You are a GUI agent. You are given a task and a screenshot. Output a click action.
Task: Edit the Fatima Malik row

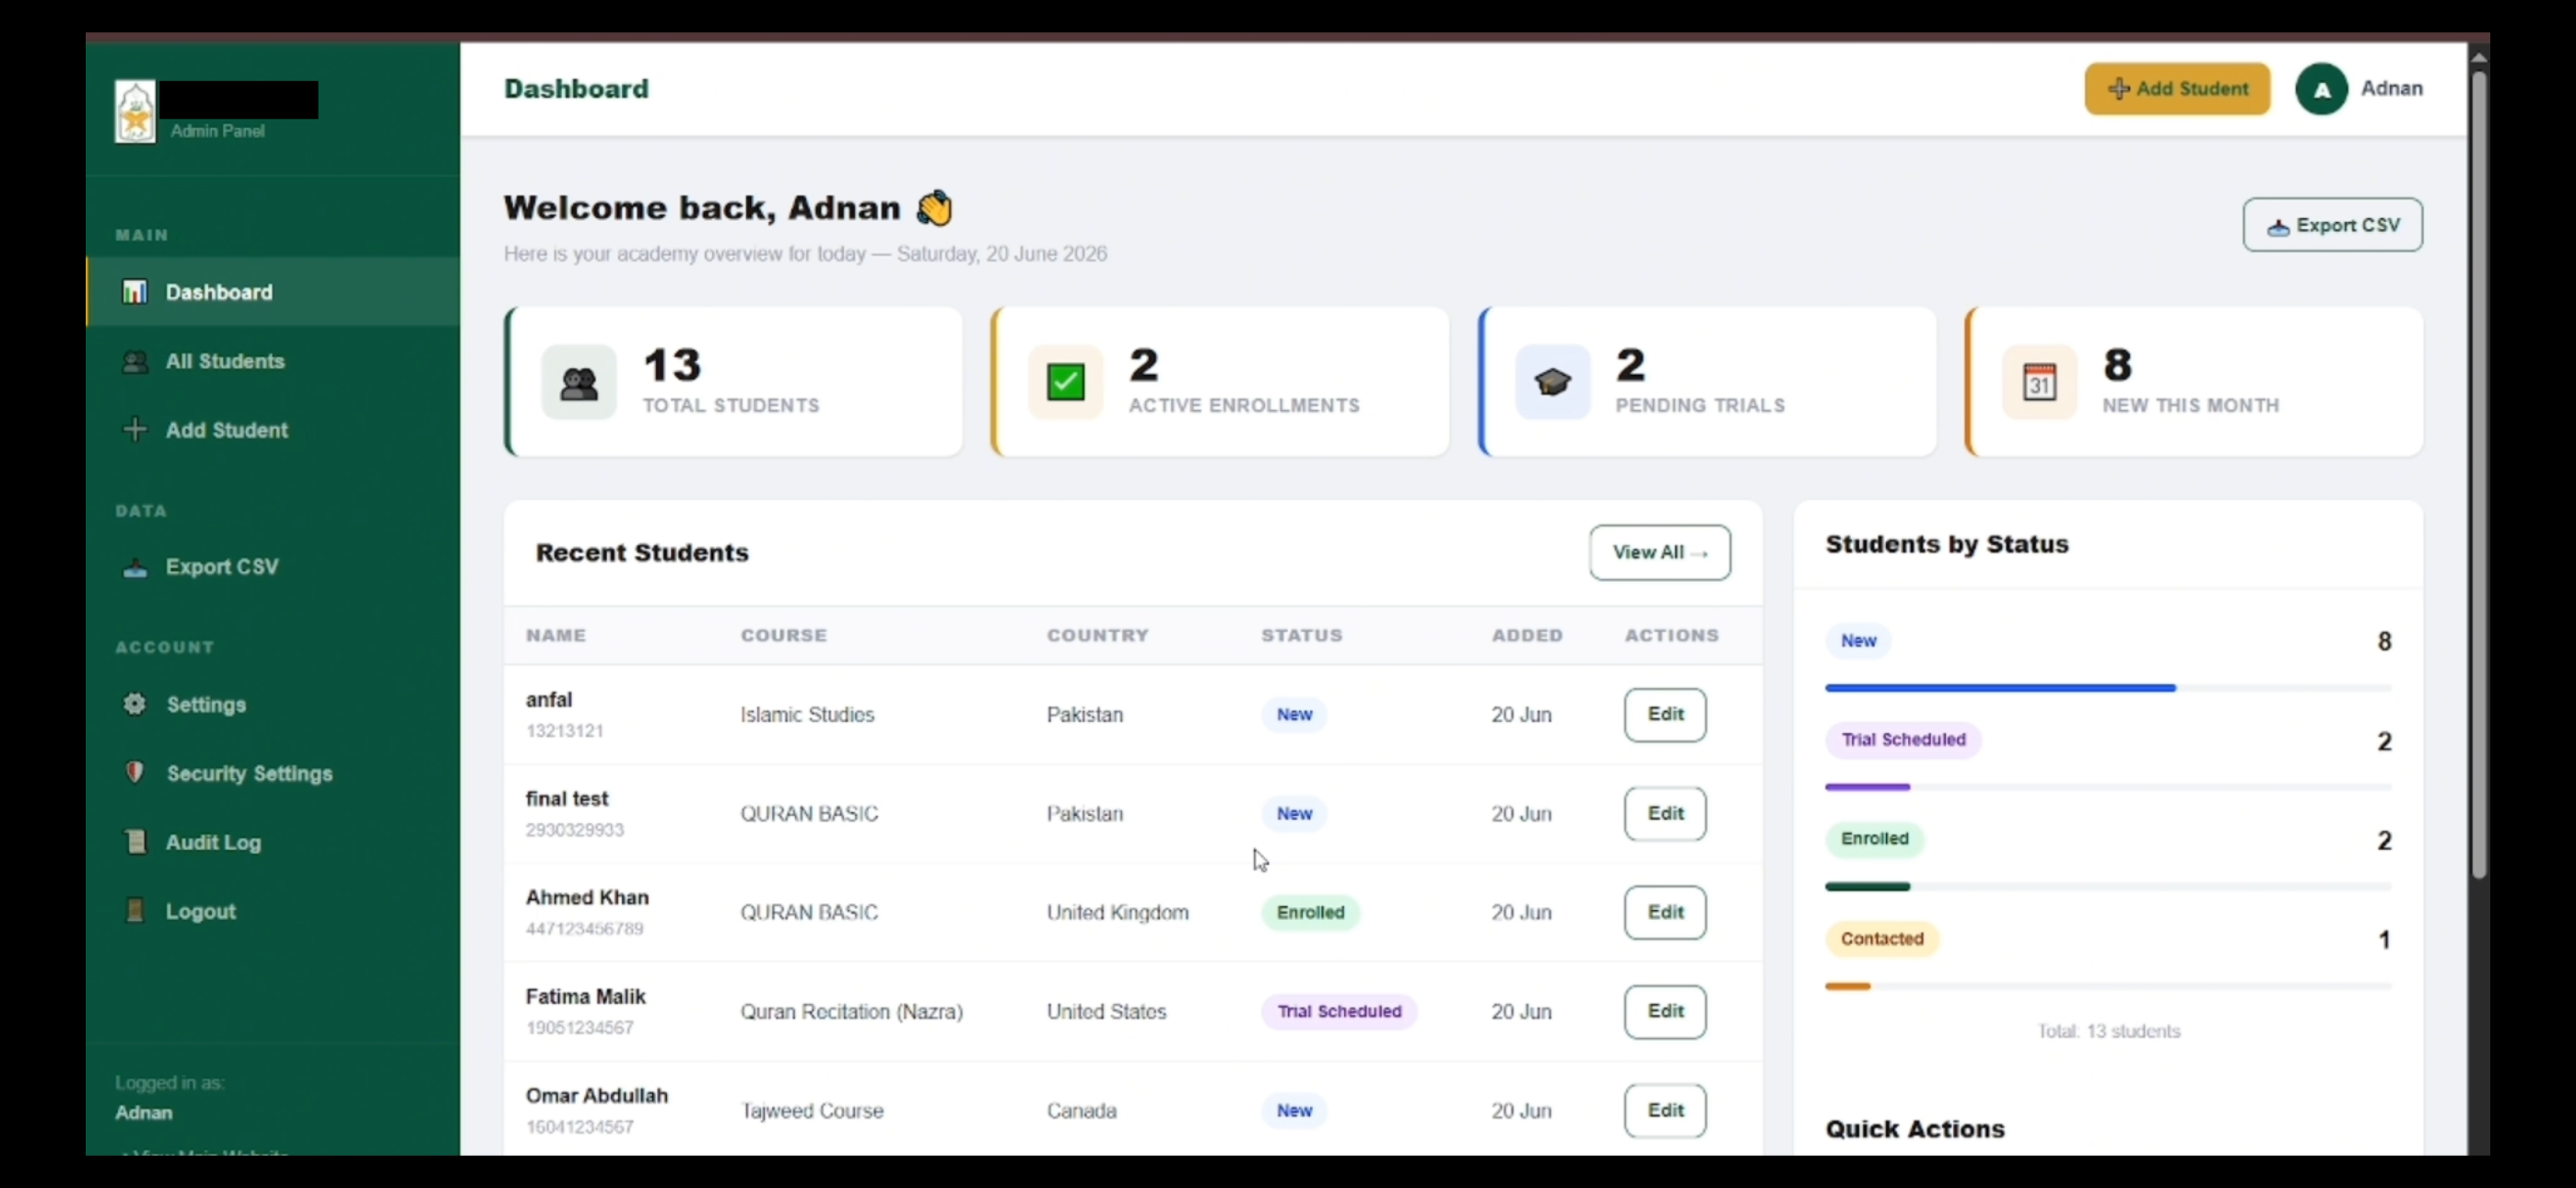[1665, 1011]
